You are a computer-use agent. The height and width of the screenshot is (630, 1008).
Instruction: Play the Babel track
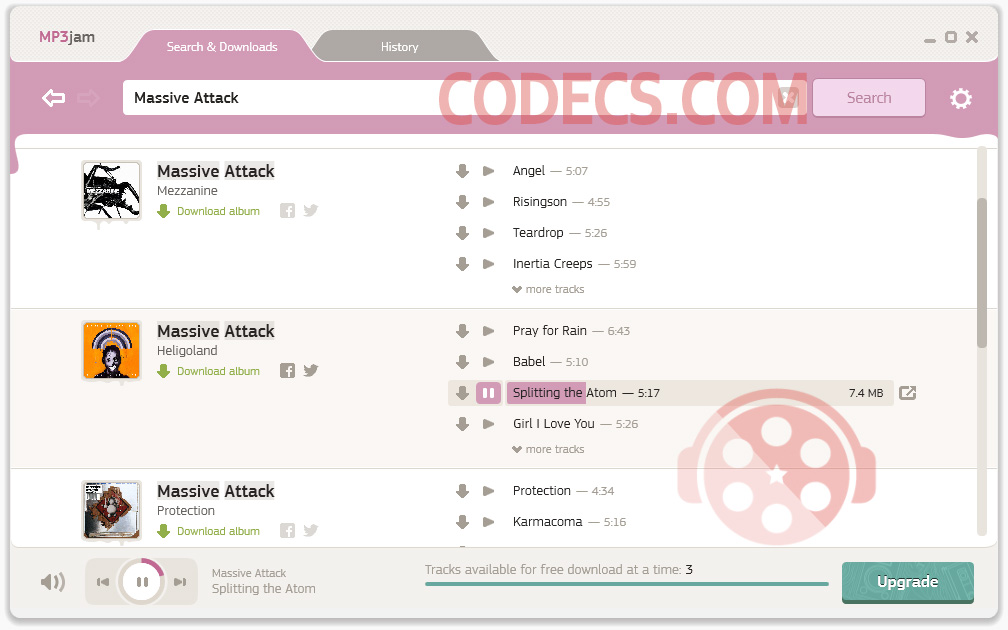[489, 362]
